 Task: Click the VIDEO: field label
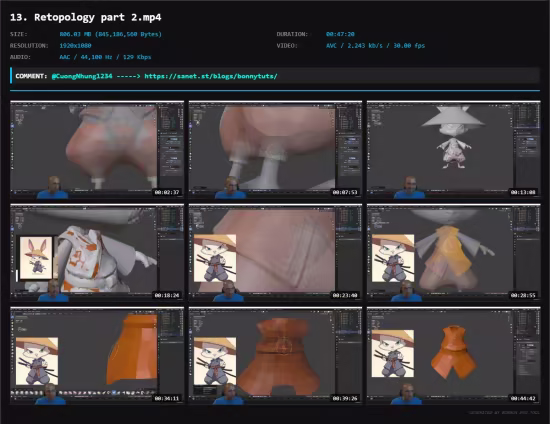click(287, 46)
